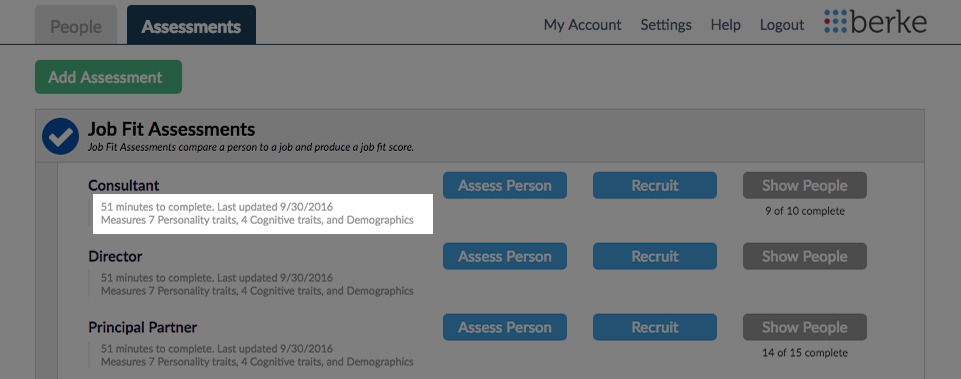Viewport: 961px width, 379px height.
Task: Click '14 of 15 complete' text
Action: [805, 353]
